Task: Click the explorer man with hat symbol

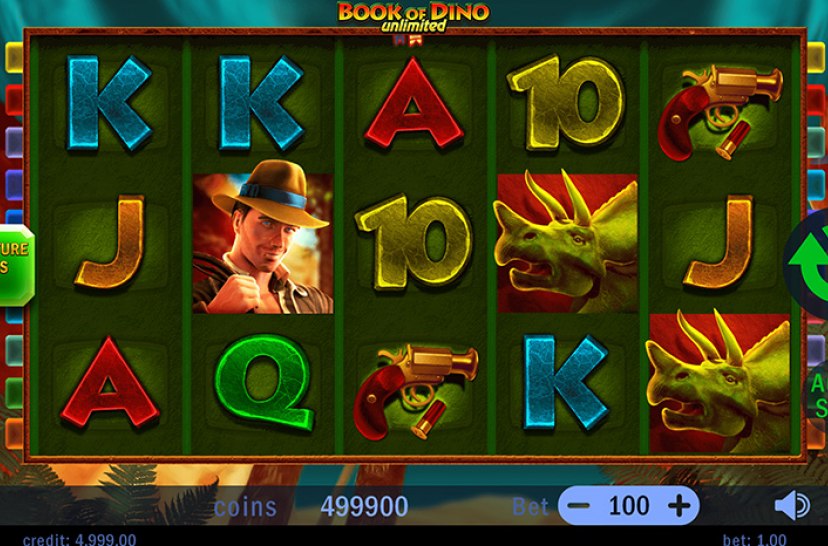Action: coord(263,243)
